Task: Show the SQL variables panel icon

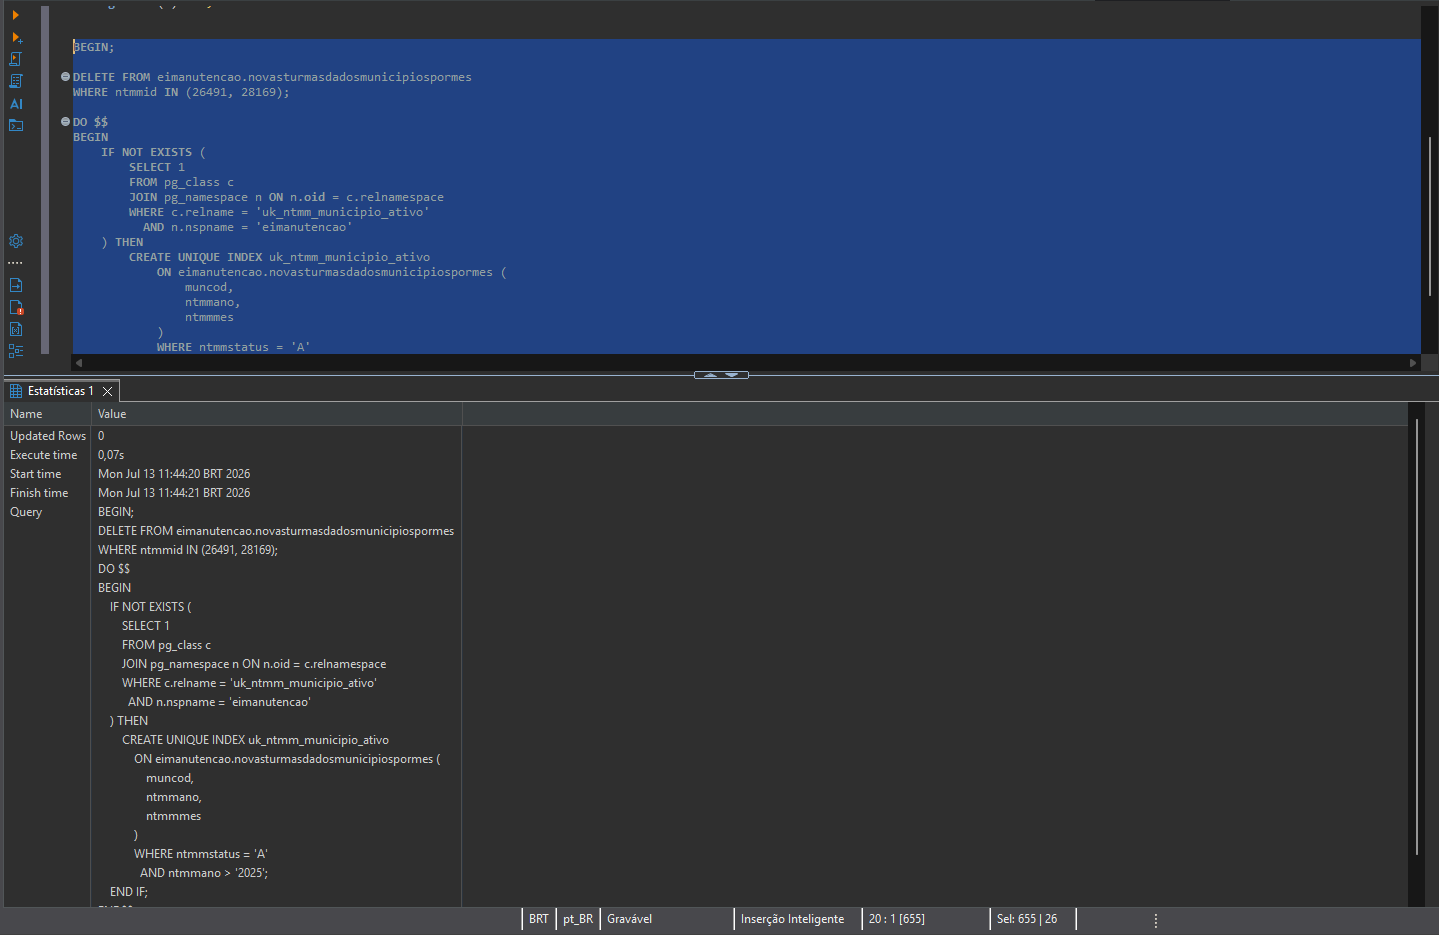Action: pos(16,329)
